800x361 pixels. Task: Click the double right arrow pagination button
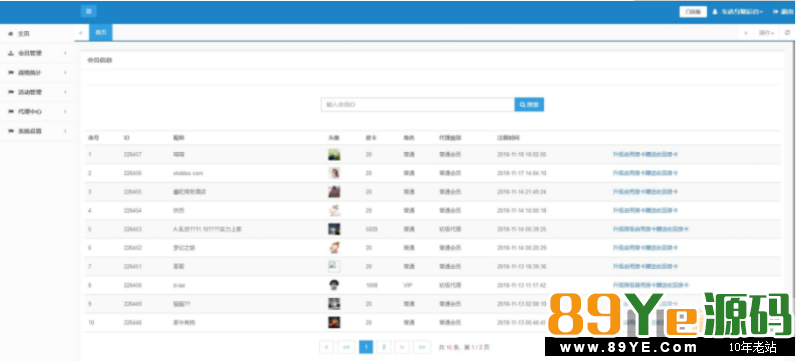422,347
